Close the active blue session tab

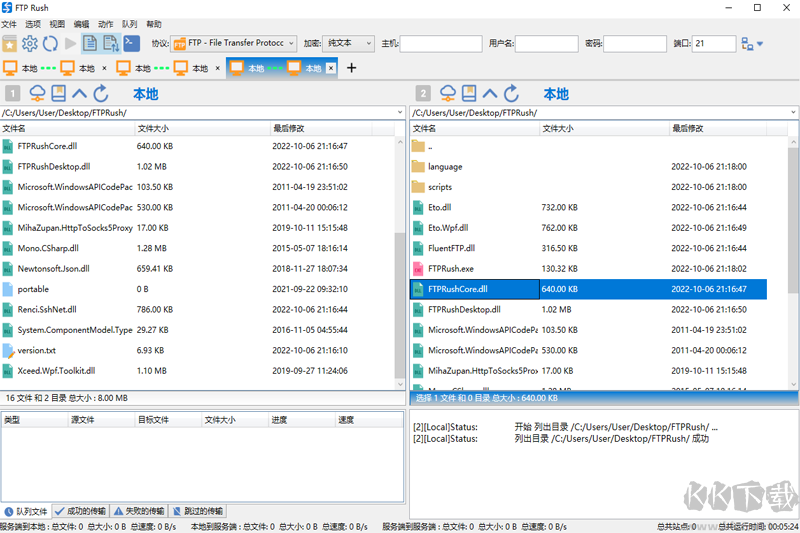point(331,68)
